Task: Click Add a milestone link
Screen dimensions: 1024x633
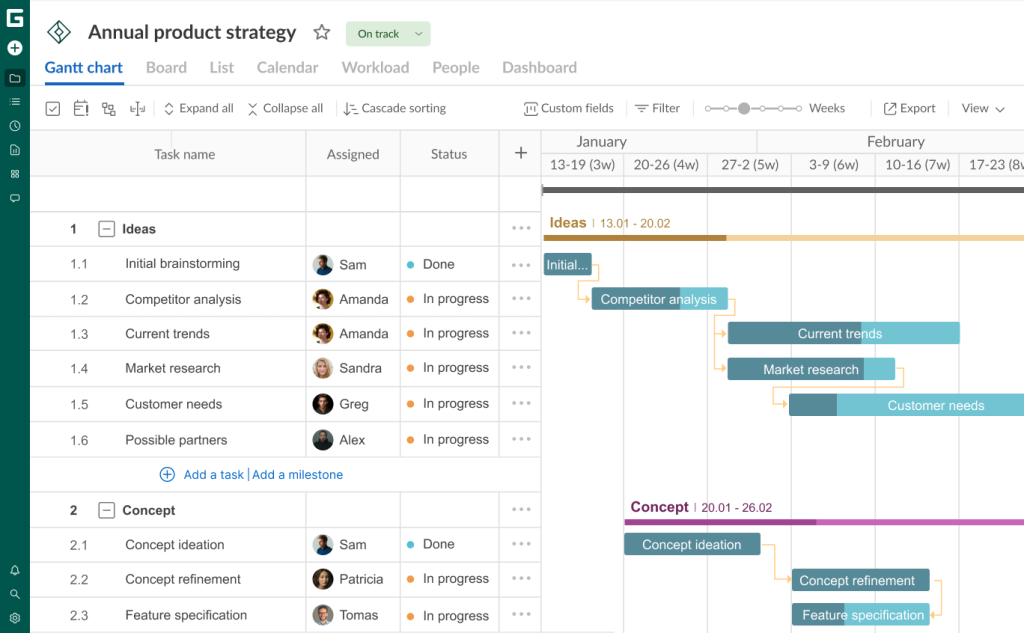Action: pyautogui.click(x=297, y=474)
